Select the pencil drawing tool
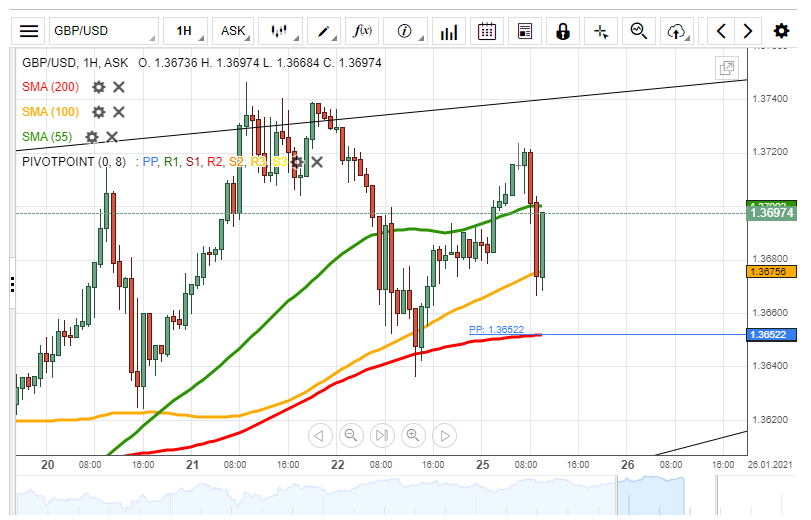This screenshot has height=520, width=811. point(324,31)
